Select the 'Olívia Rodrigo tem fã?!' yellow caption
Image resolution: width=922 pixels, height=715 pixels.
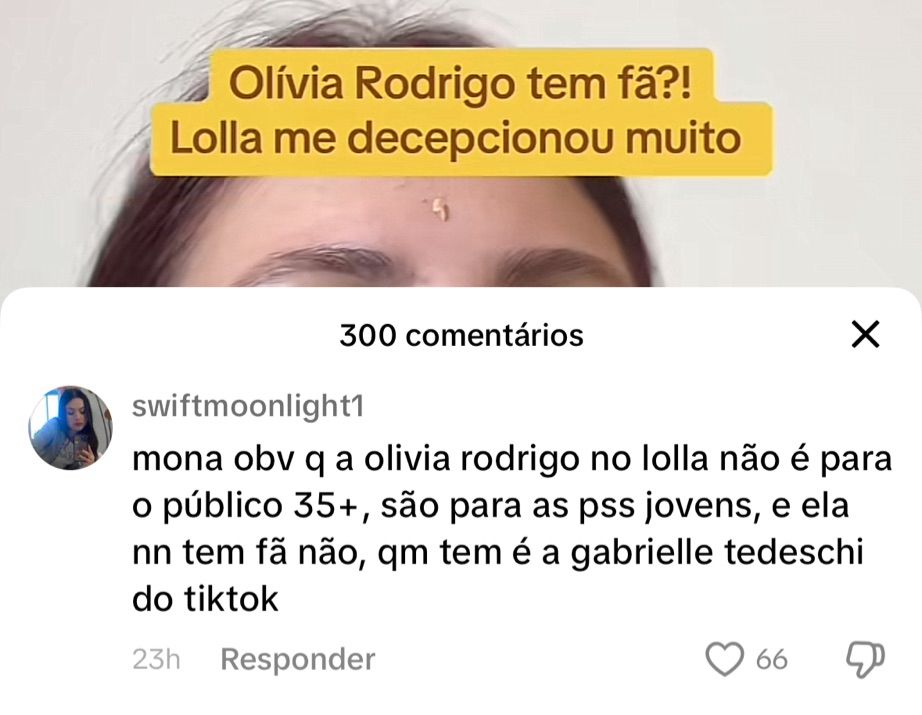coord(460,82)
